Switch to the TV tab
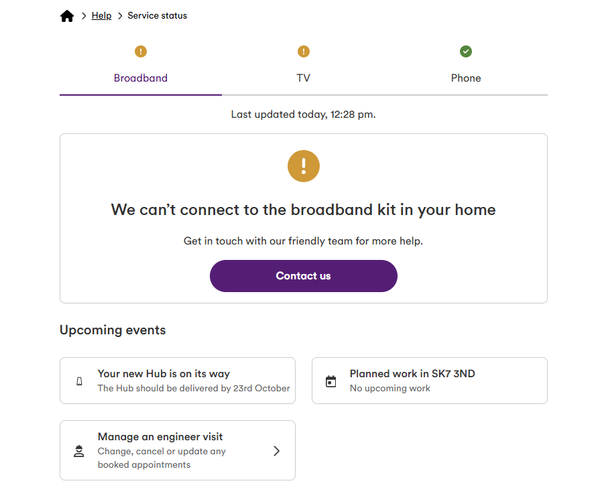The width and height of the screenshot is (600, 489). [x=303, y=78]
